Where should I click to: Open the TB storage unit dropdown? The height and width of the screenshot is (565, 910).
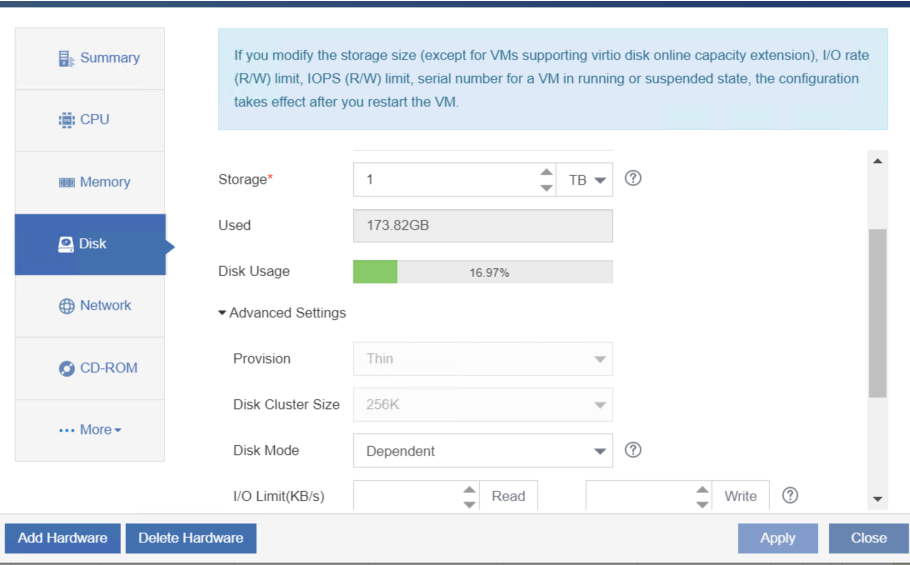point(584,180)
